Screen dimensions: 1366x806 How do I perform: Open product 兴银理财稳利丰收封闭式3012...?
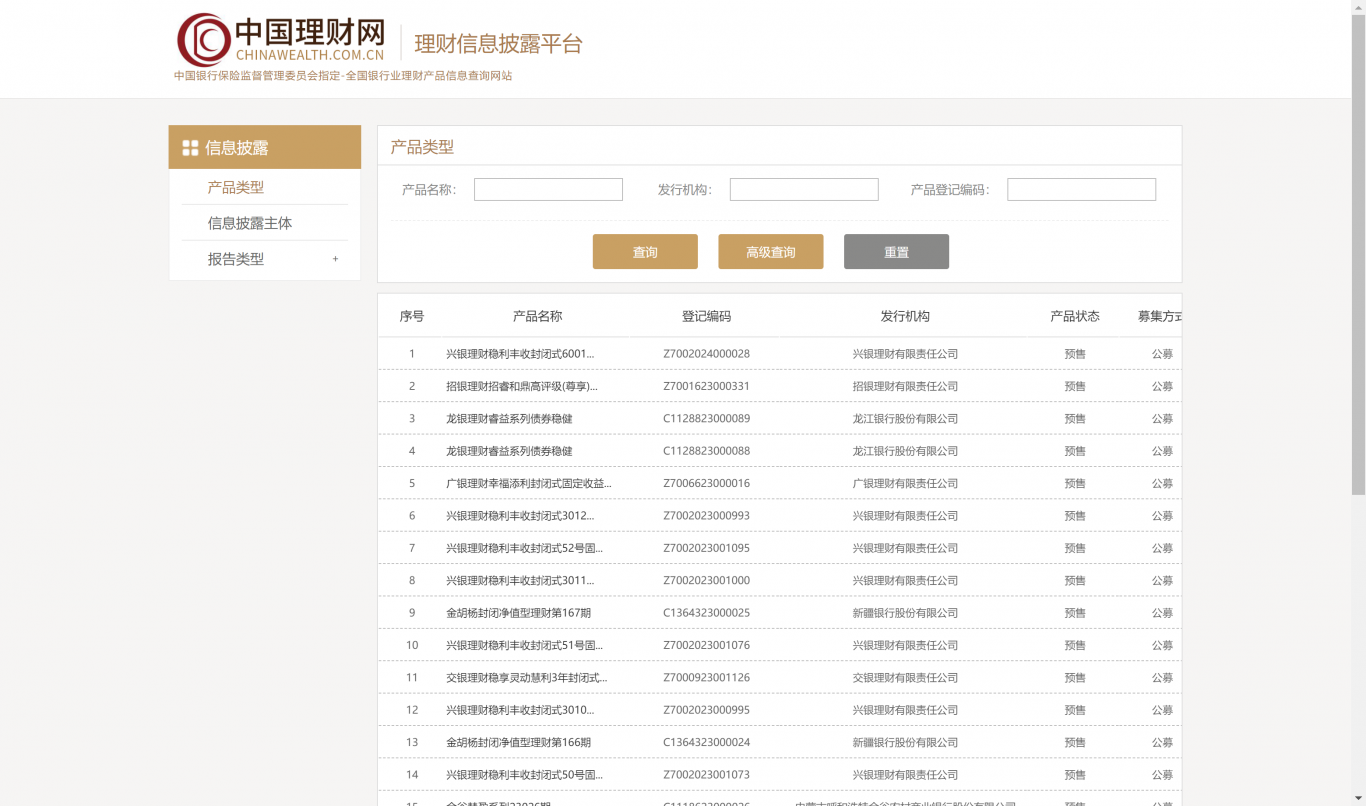click(520, 516)
